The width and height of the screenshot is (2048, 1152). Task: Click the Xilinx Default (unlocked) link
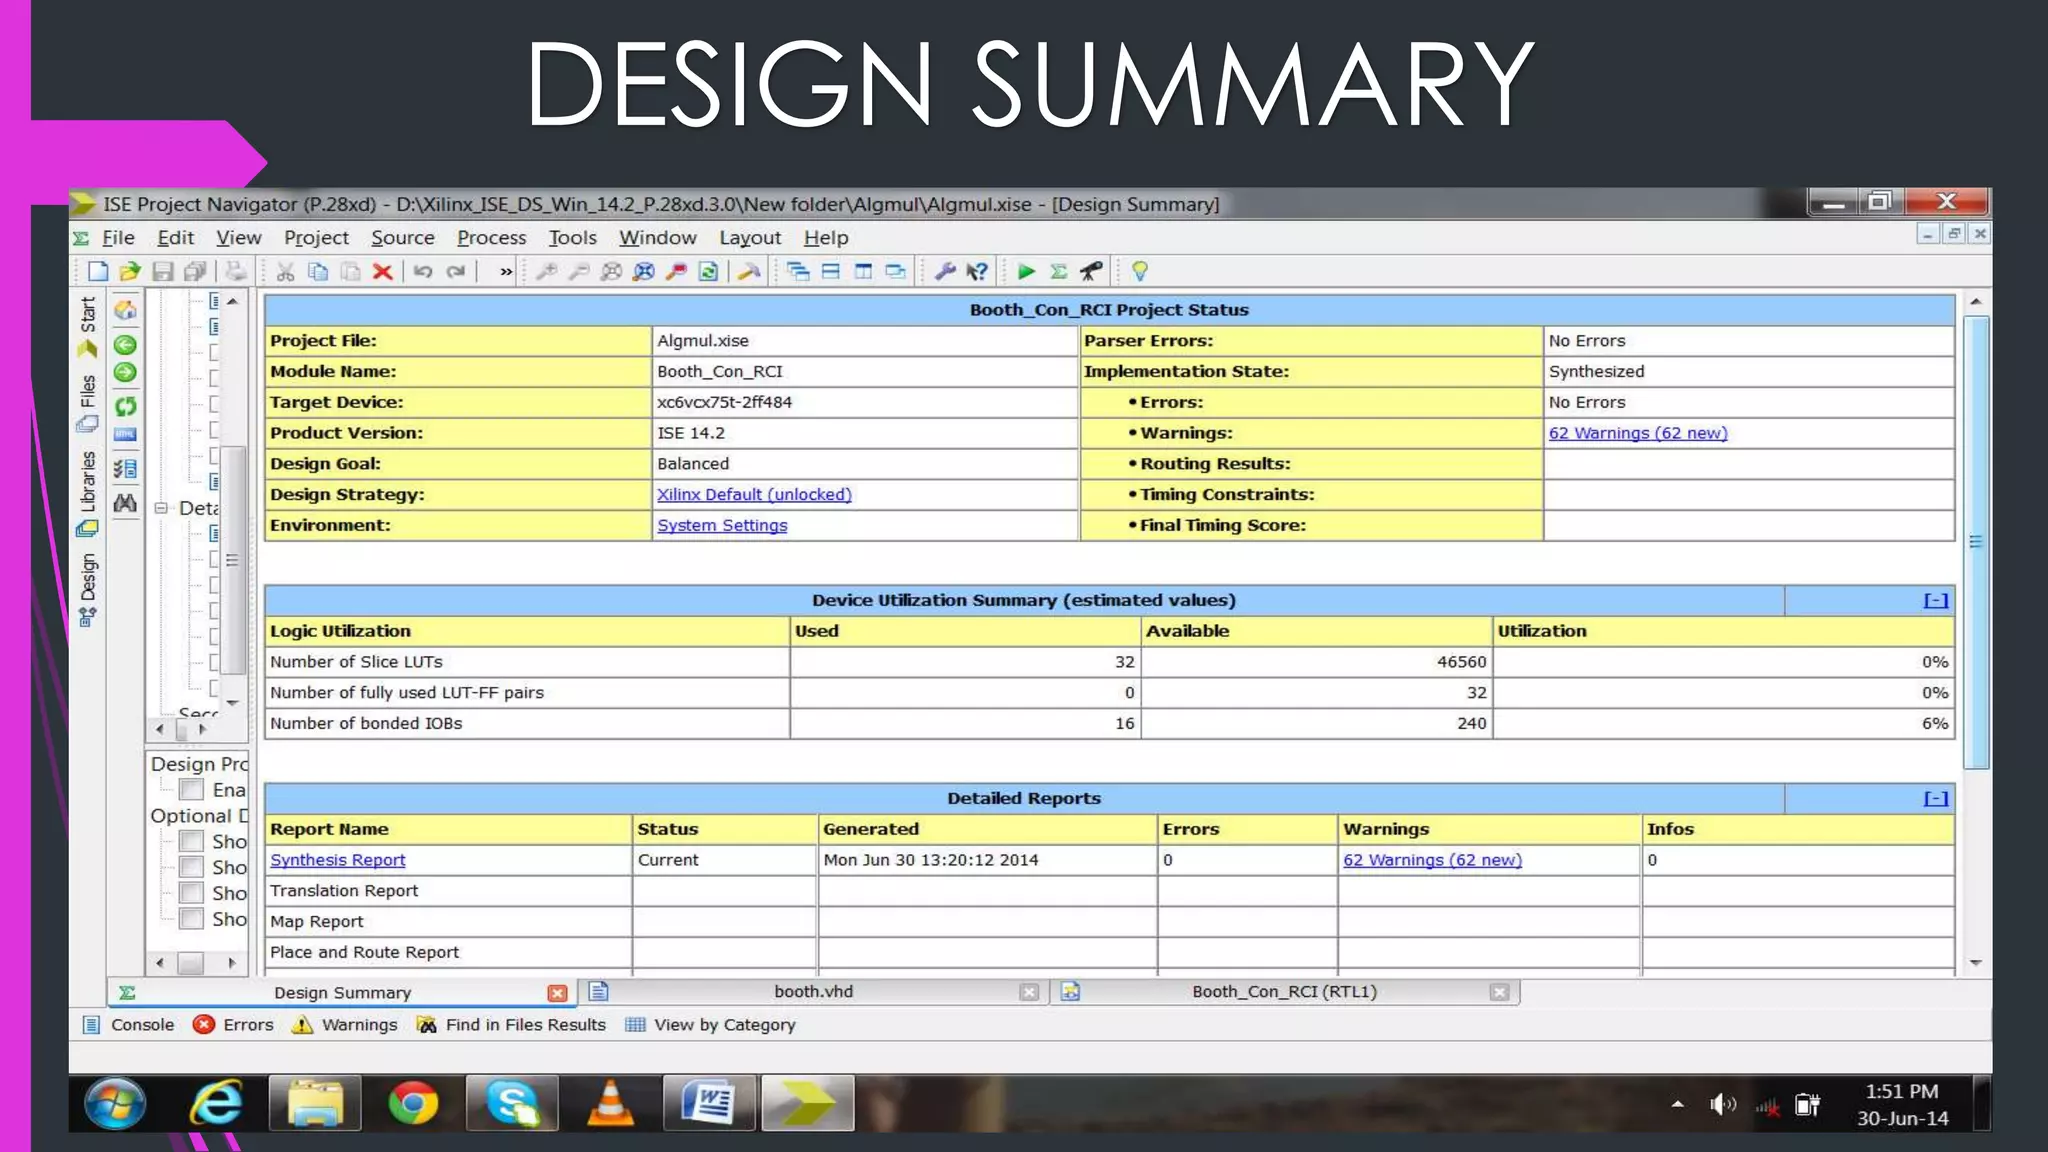[754, 495]
